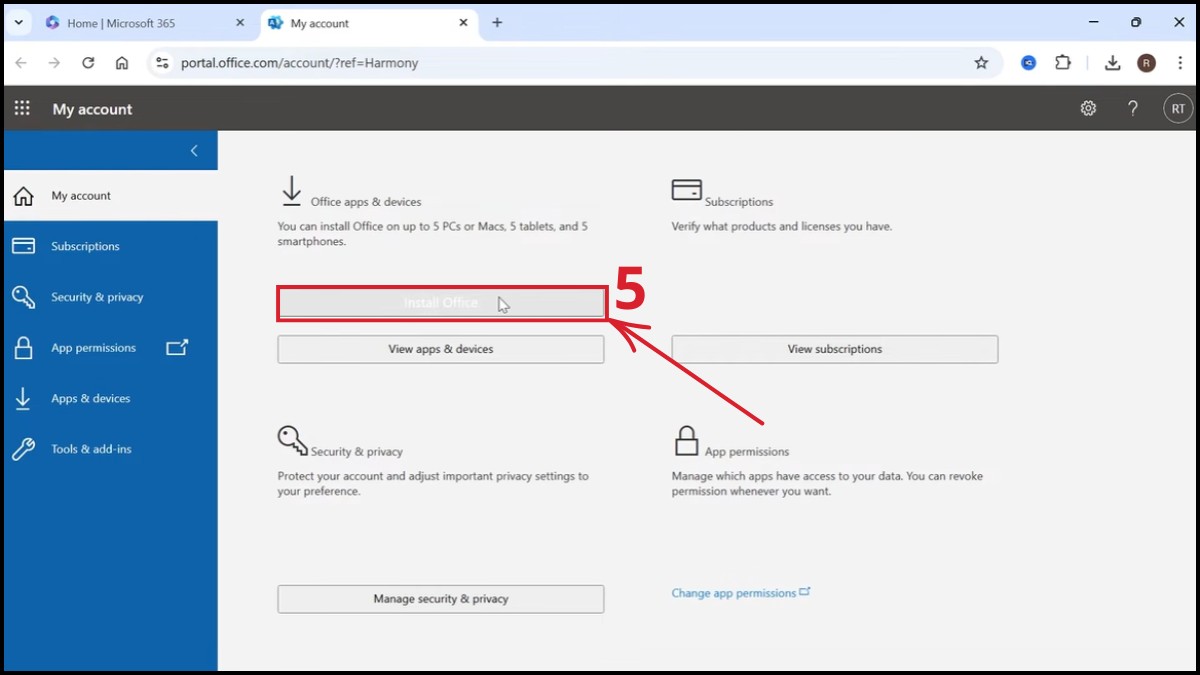Click the Subscriptions card icon in sidebar
The height and width of the screenshot is (675, 1200).
[x=23, y=246]
